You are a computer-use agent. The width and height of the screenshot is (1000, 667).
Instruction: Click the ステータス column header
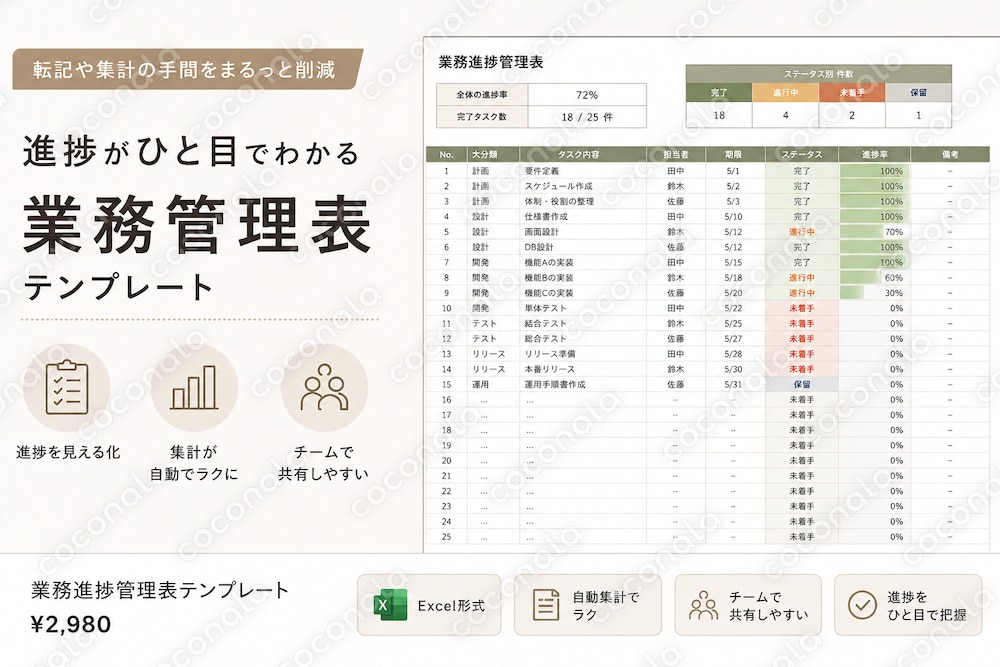[802, 154]
